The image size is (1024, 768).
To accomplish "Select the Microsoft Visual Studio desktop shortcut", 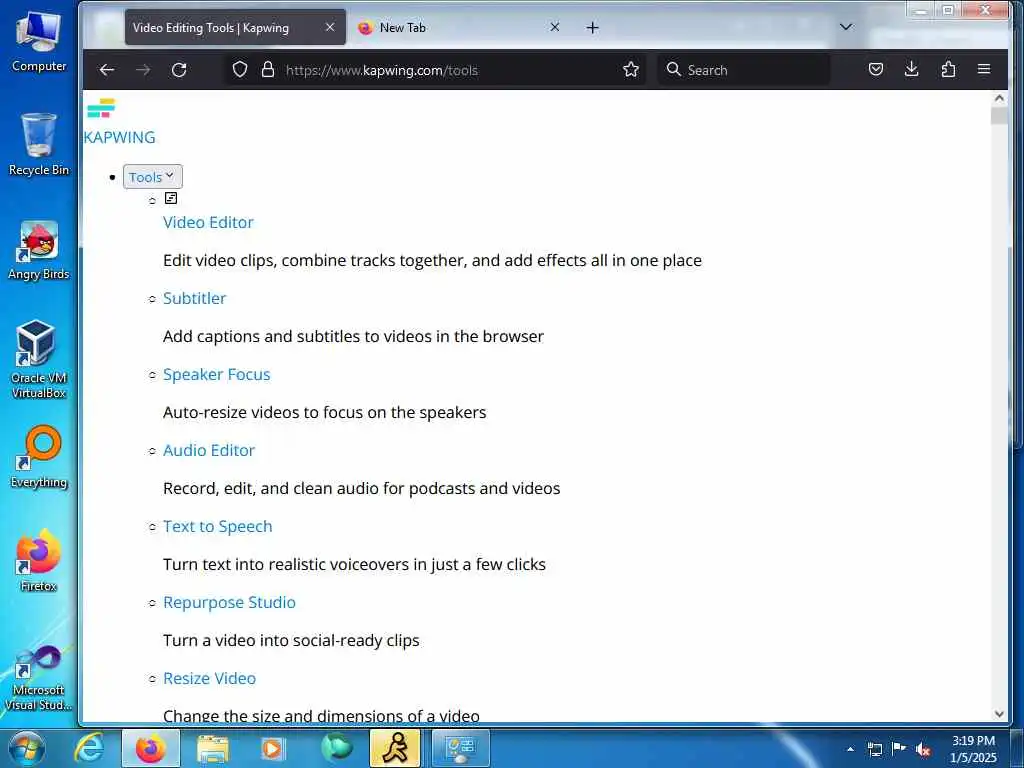I will pyautogui.click(x=39, y=678).
